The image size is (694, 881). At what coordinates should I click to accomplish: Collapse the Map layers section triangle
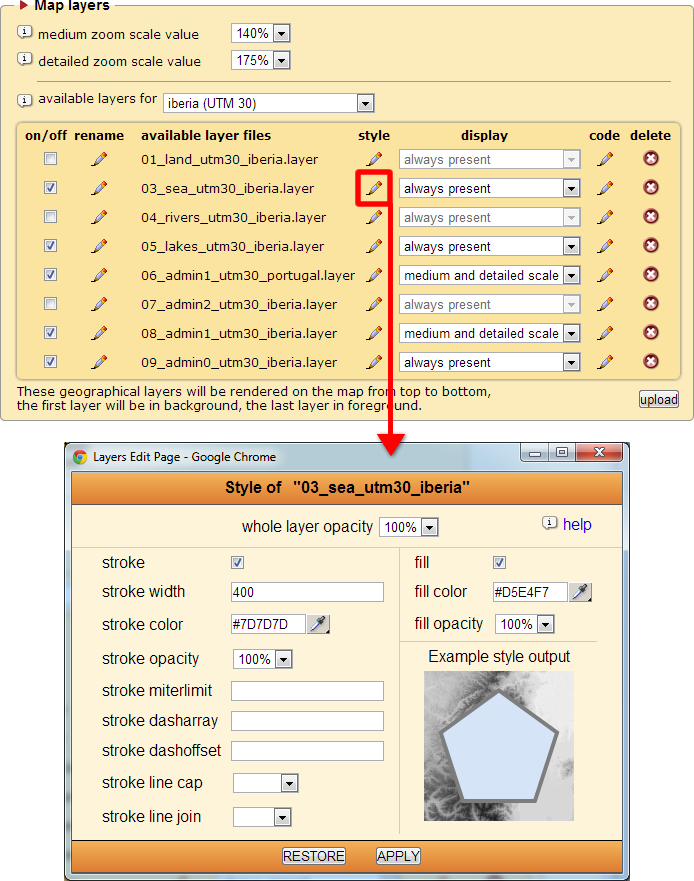tap(23, 6)
